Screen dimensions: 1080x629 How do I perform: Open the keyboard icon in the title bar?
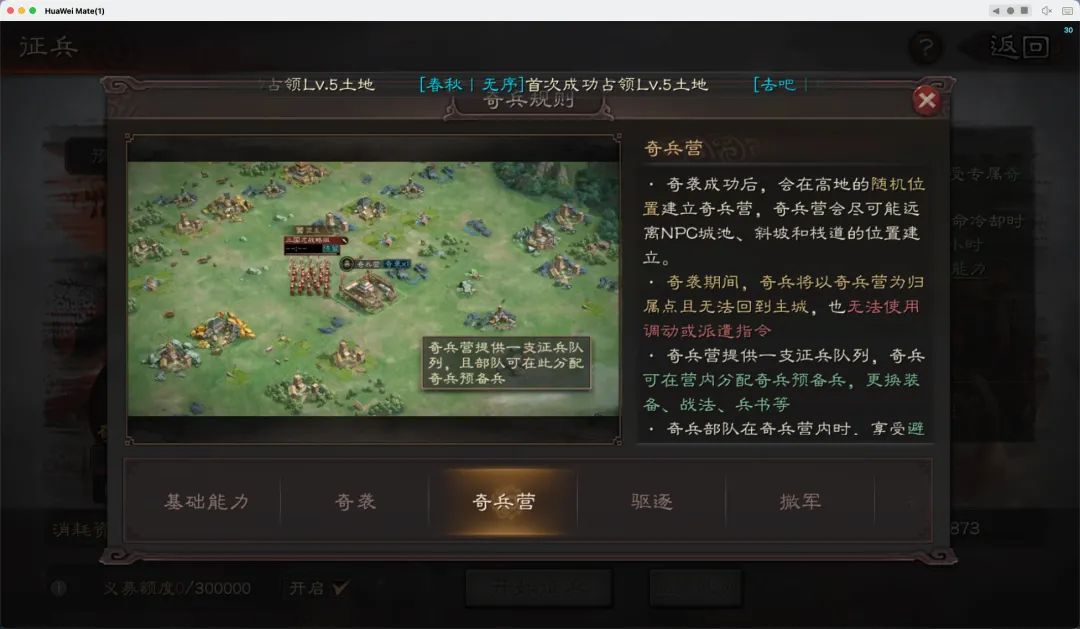pos(1067,10)
